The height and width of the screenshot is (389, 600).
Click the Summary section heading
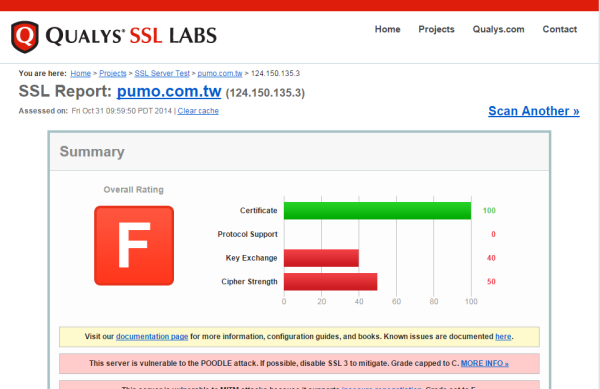point(92,152)
